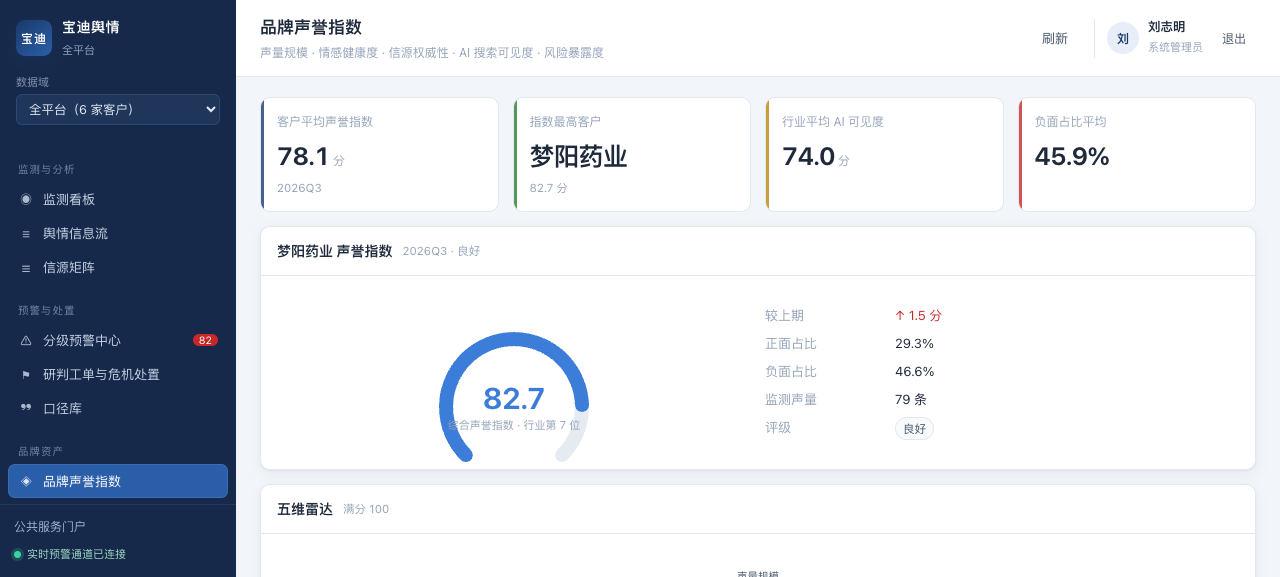The image size is (1280, 577).
Task: Go to 舆情信息流 page
Action: pyautogui.click(x=118, y=233)
